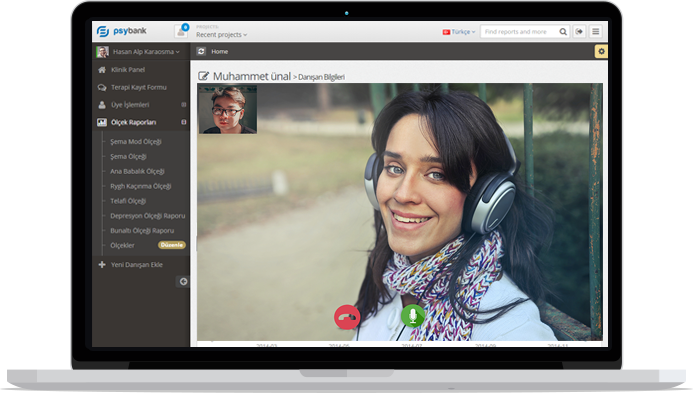Open Telafi Ölçeği report
The image size is (693, 393).
128,201
